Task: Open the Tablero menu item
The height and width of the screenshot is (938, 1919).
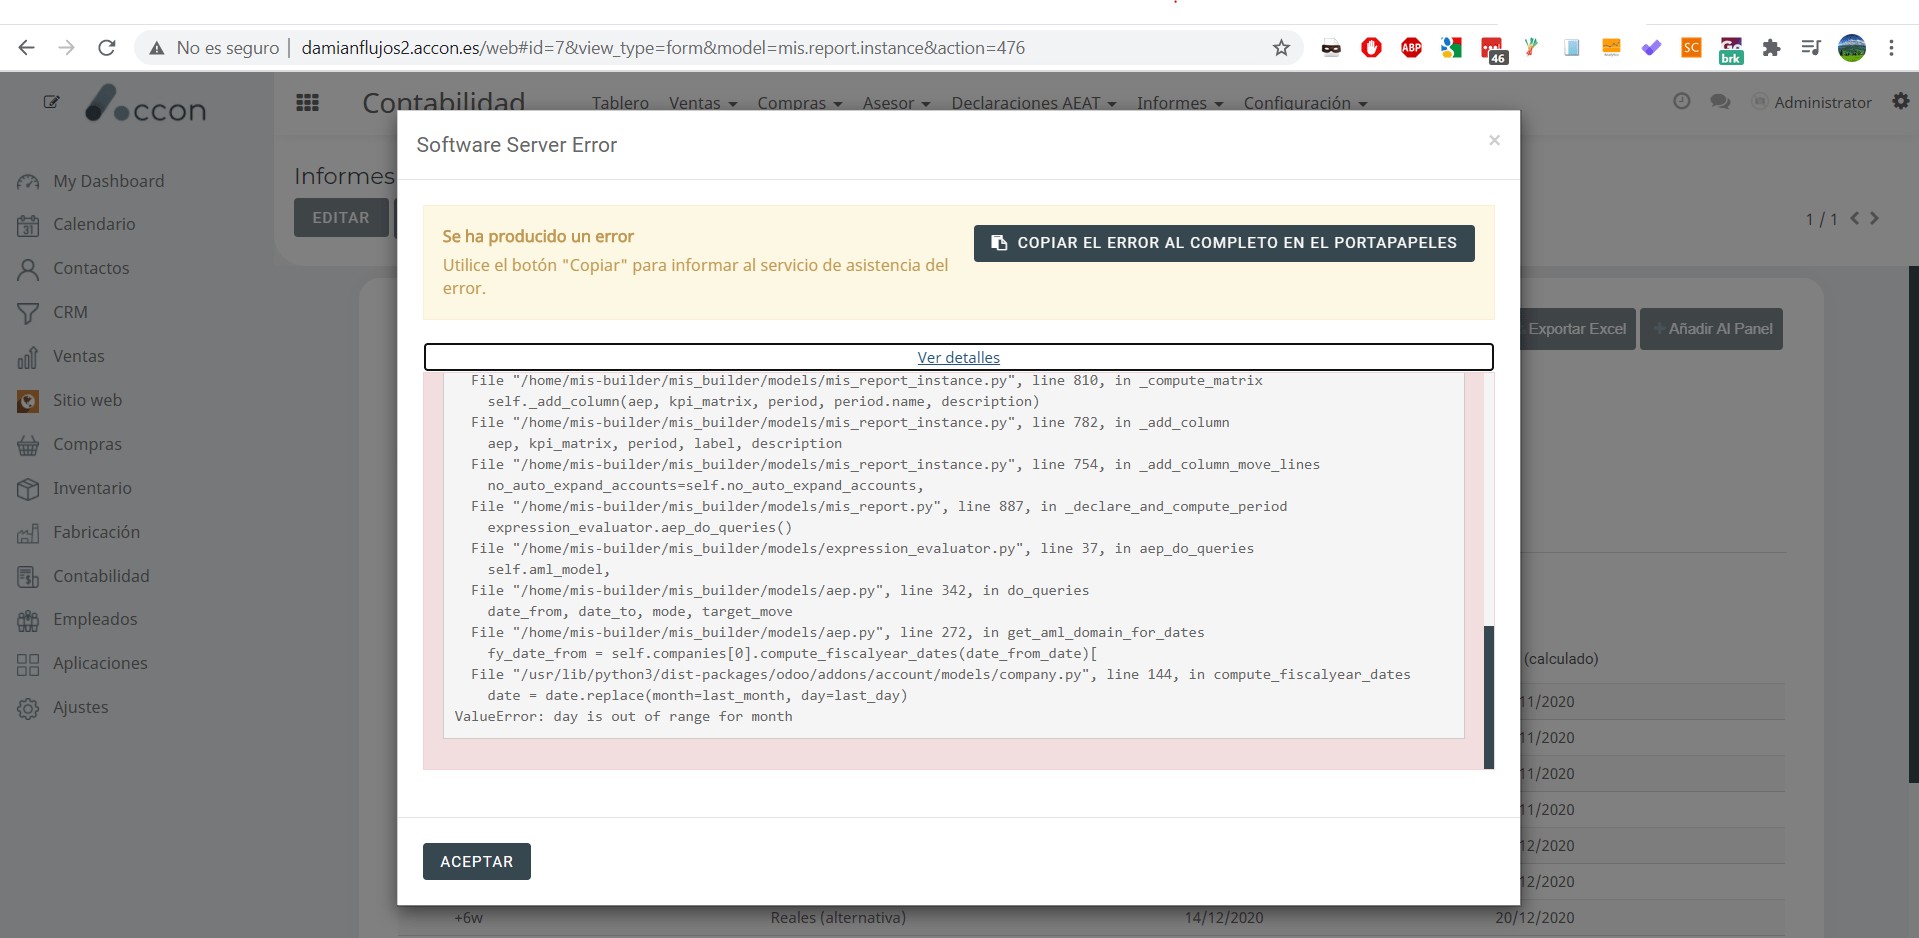Action: click(x=620, y=103)
